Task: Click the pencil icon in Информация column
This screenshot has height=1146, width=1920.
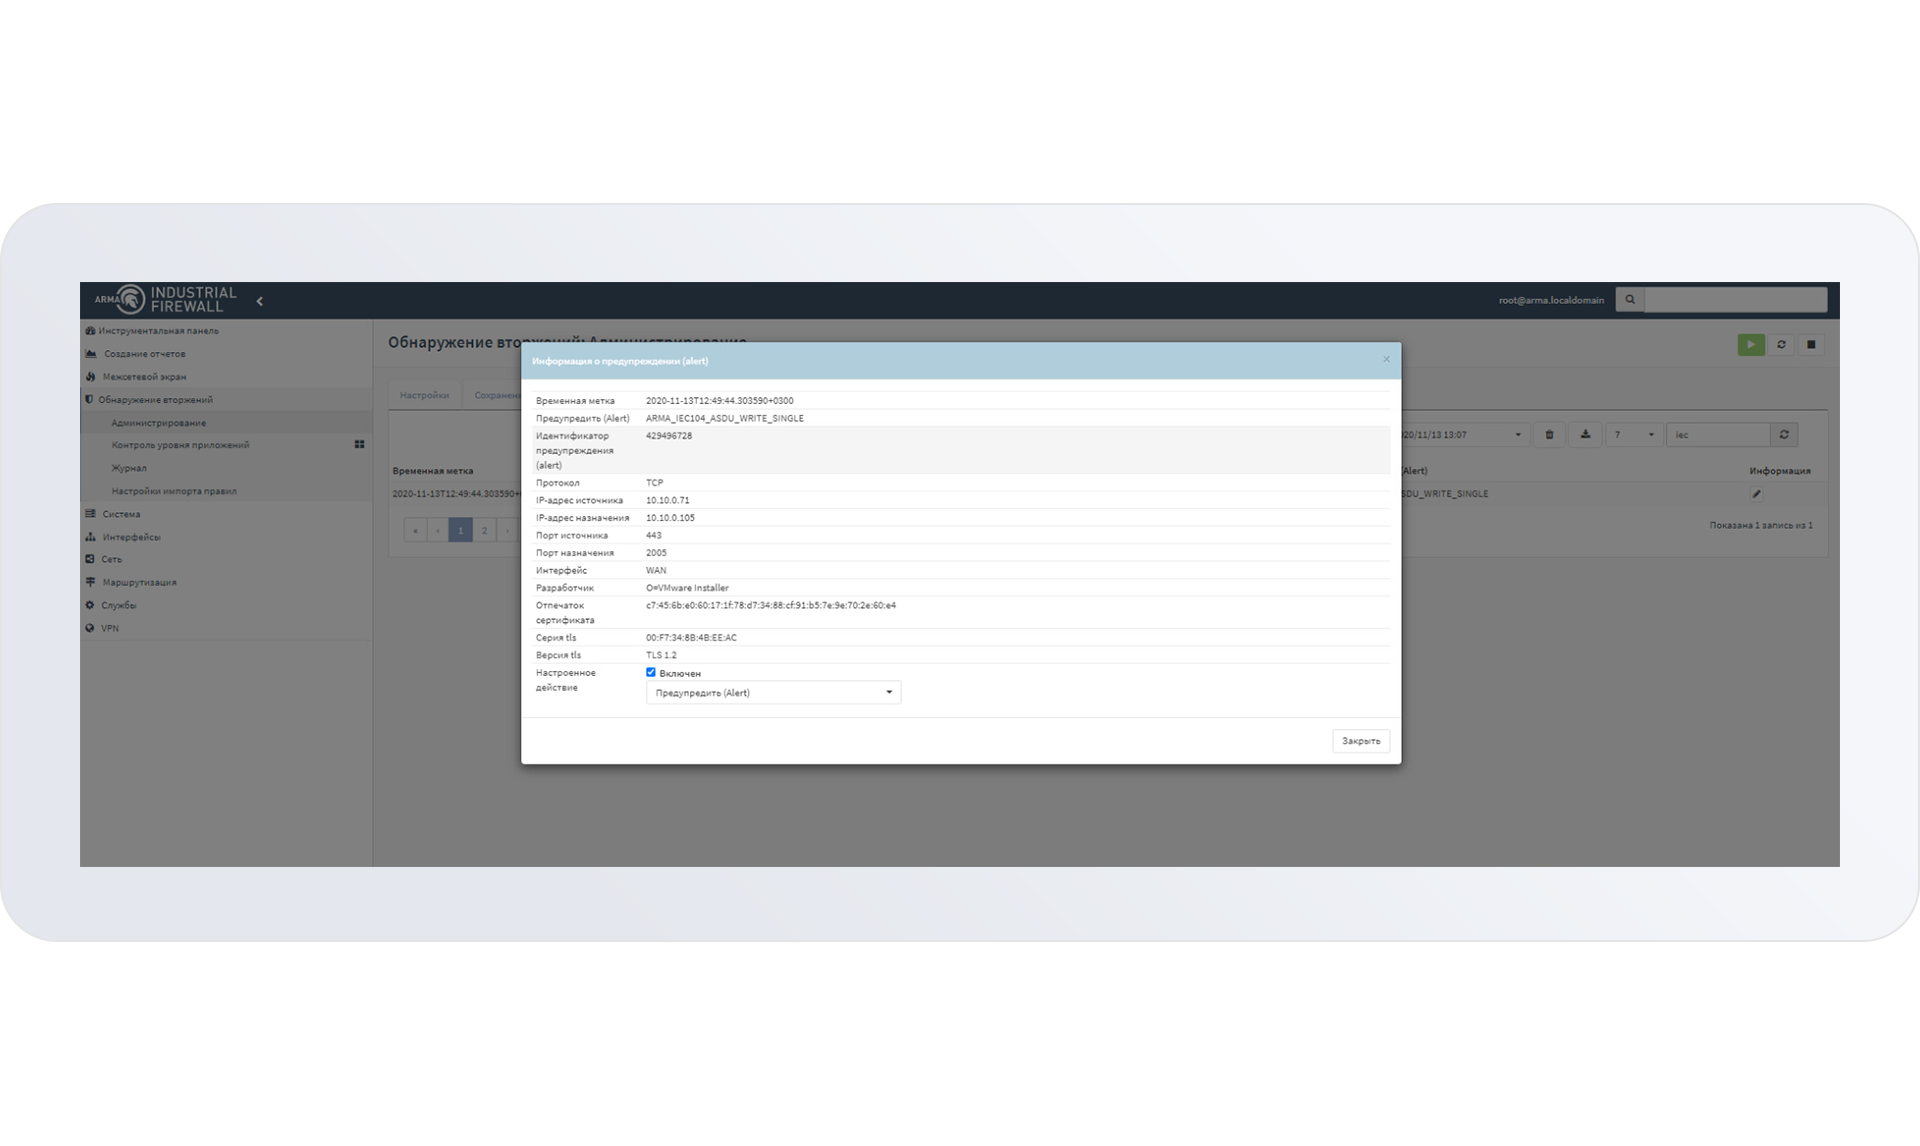Action: click(1756, 494)
